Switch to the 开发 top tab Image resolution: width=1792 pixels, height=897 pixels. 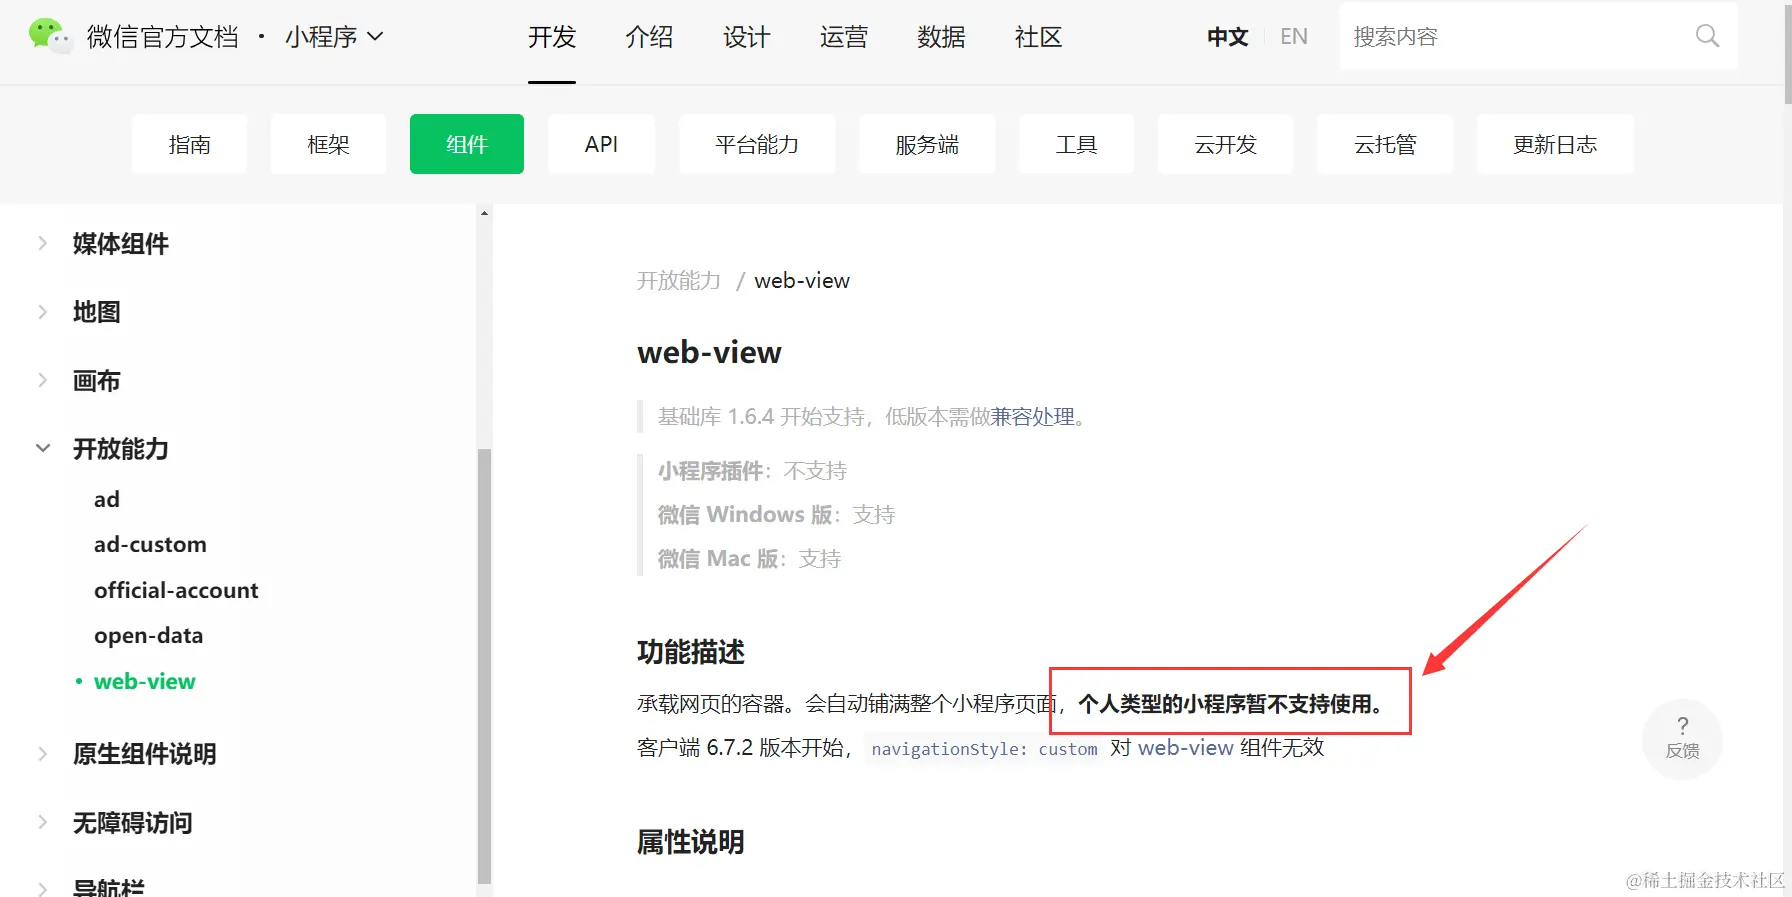552,37
